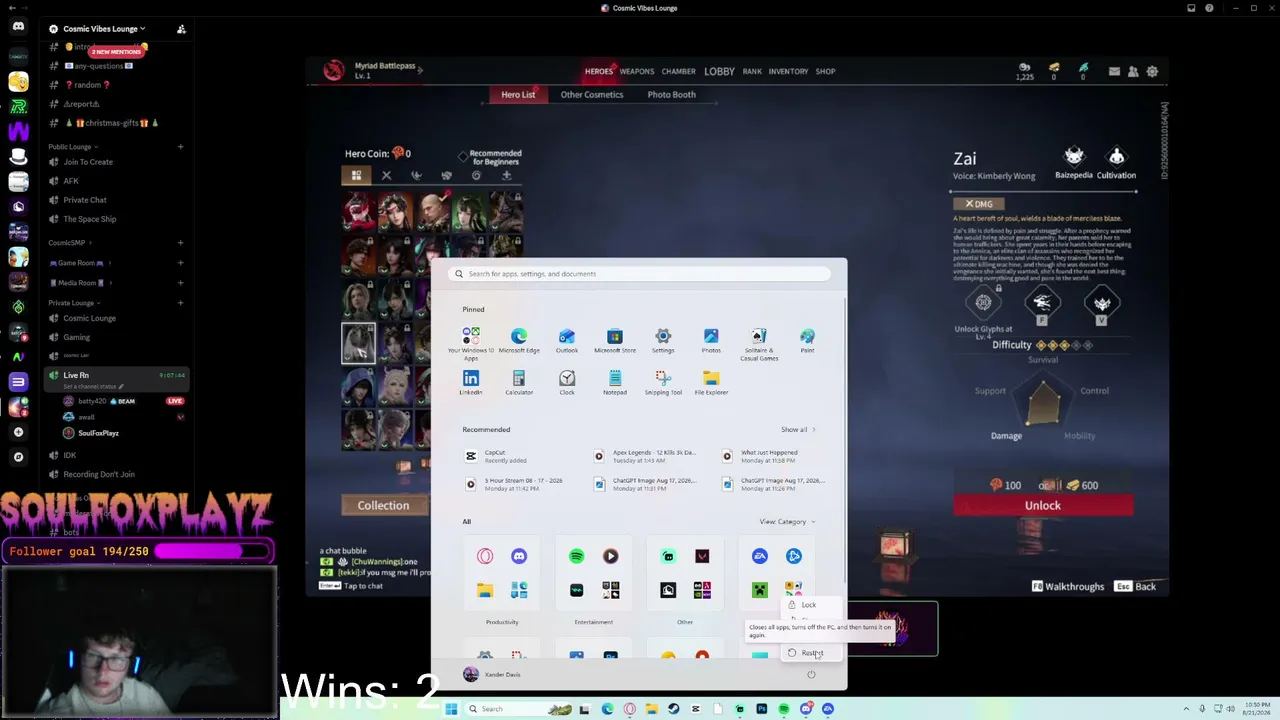The image size is (1280, 720).
Task: Expand the Cosmic Vibes Lounge server menu
Action: click(x=104, y=29)
